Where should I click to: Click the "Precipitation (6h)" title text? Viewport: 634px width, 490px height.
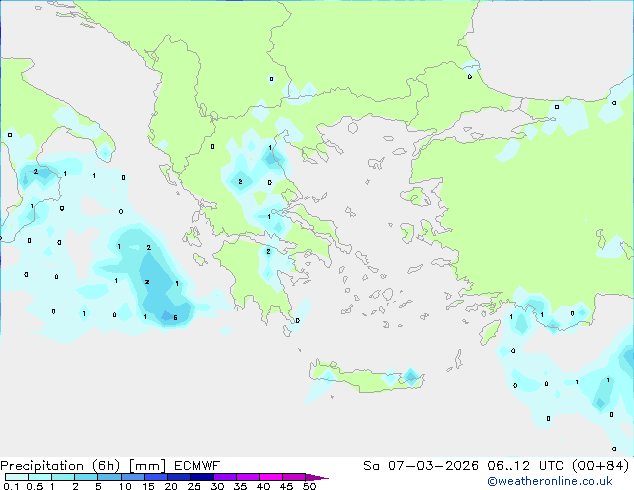coord(60,466)
